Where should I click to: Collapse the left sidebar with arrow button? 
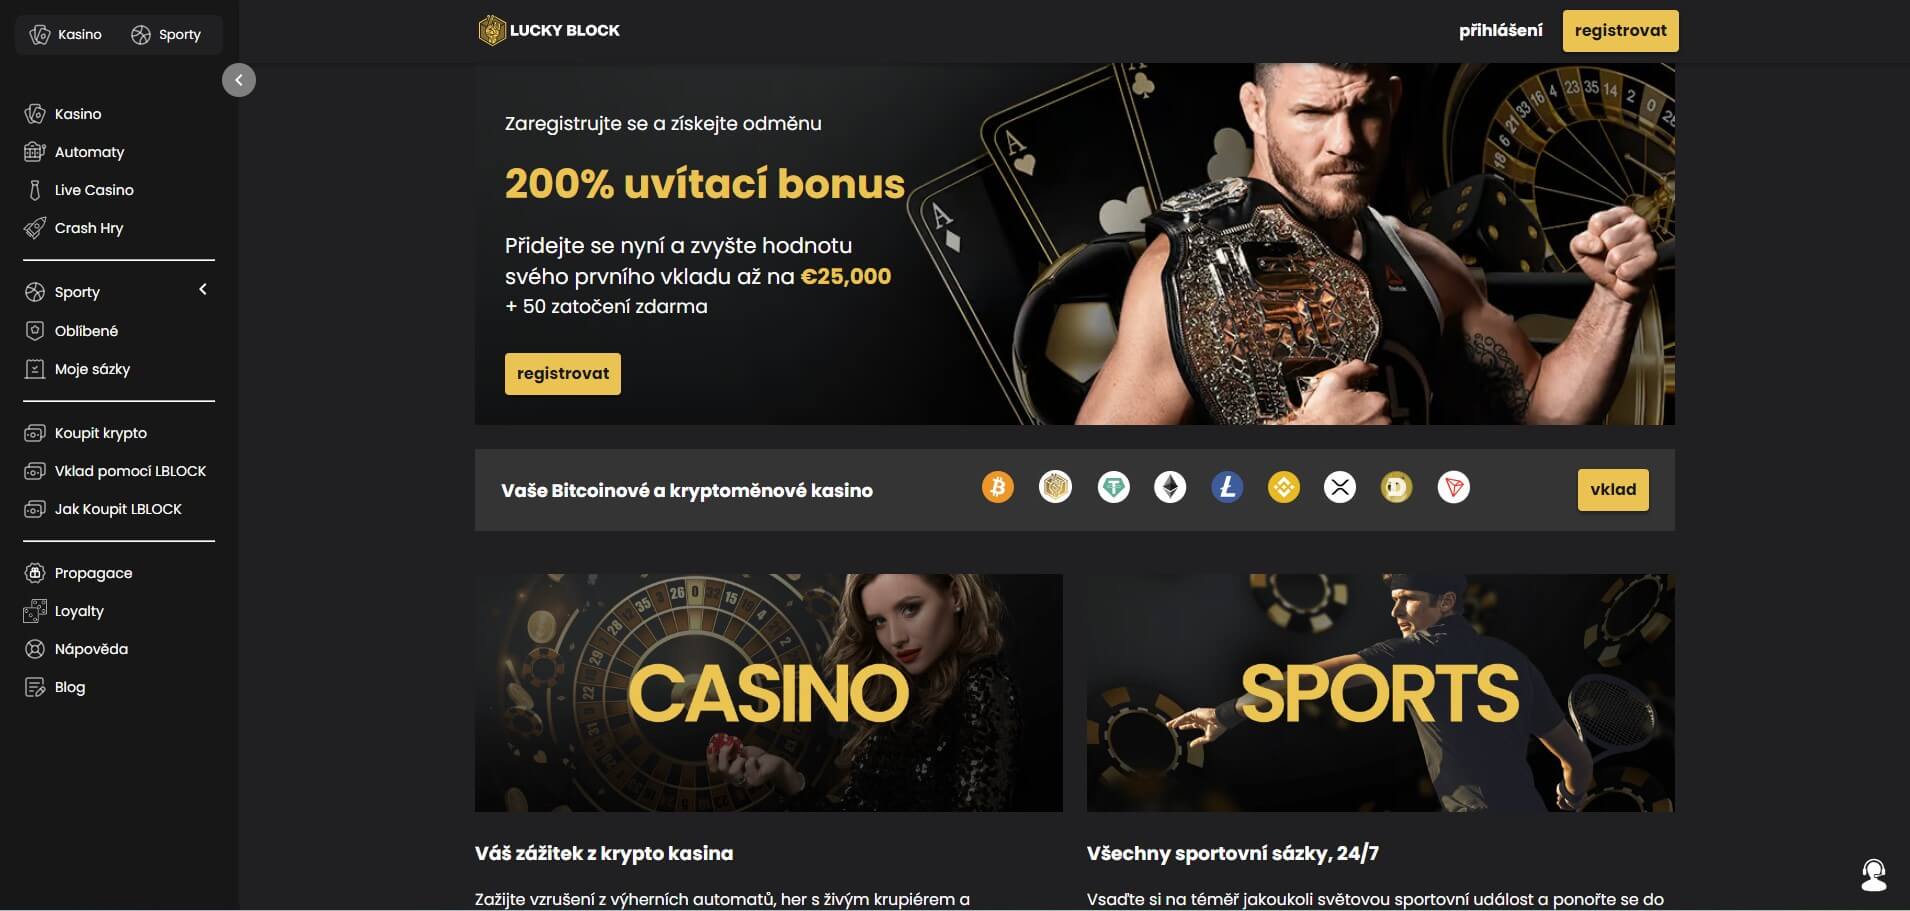[239, 80]
